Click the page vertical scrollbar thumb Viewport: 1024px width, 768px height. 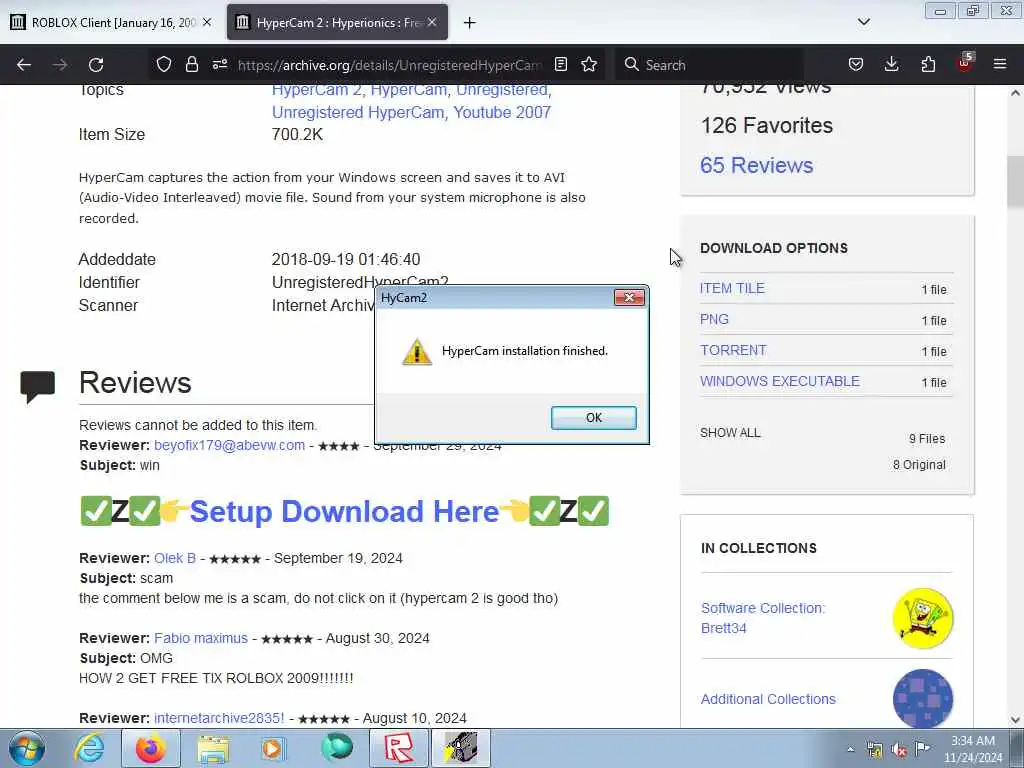pyautogui.click(x=1015, y=182)
